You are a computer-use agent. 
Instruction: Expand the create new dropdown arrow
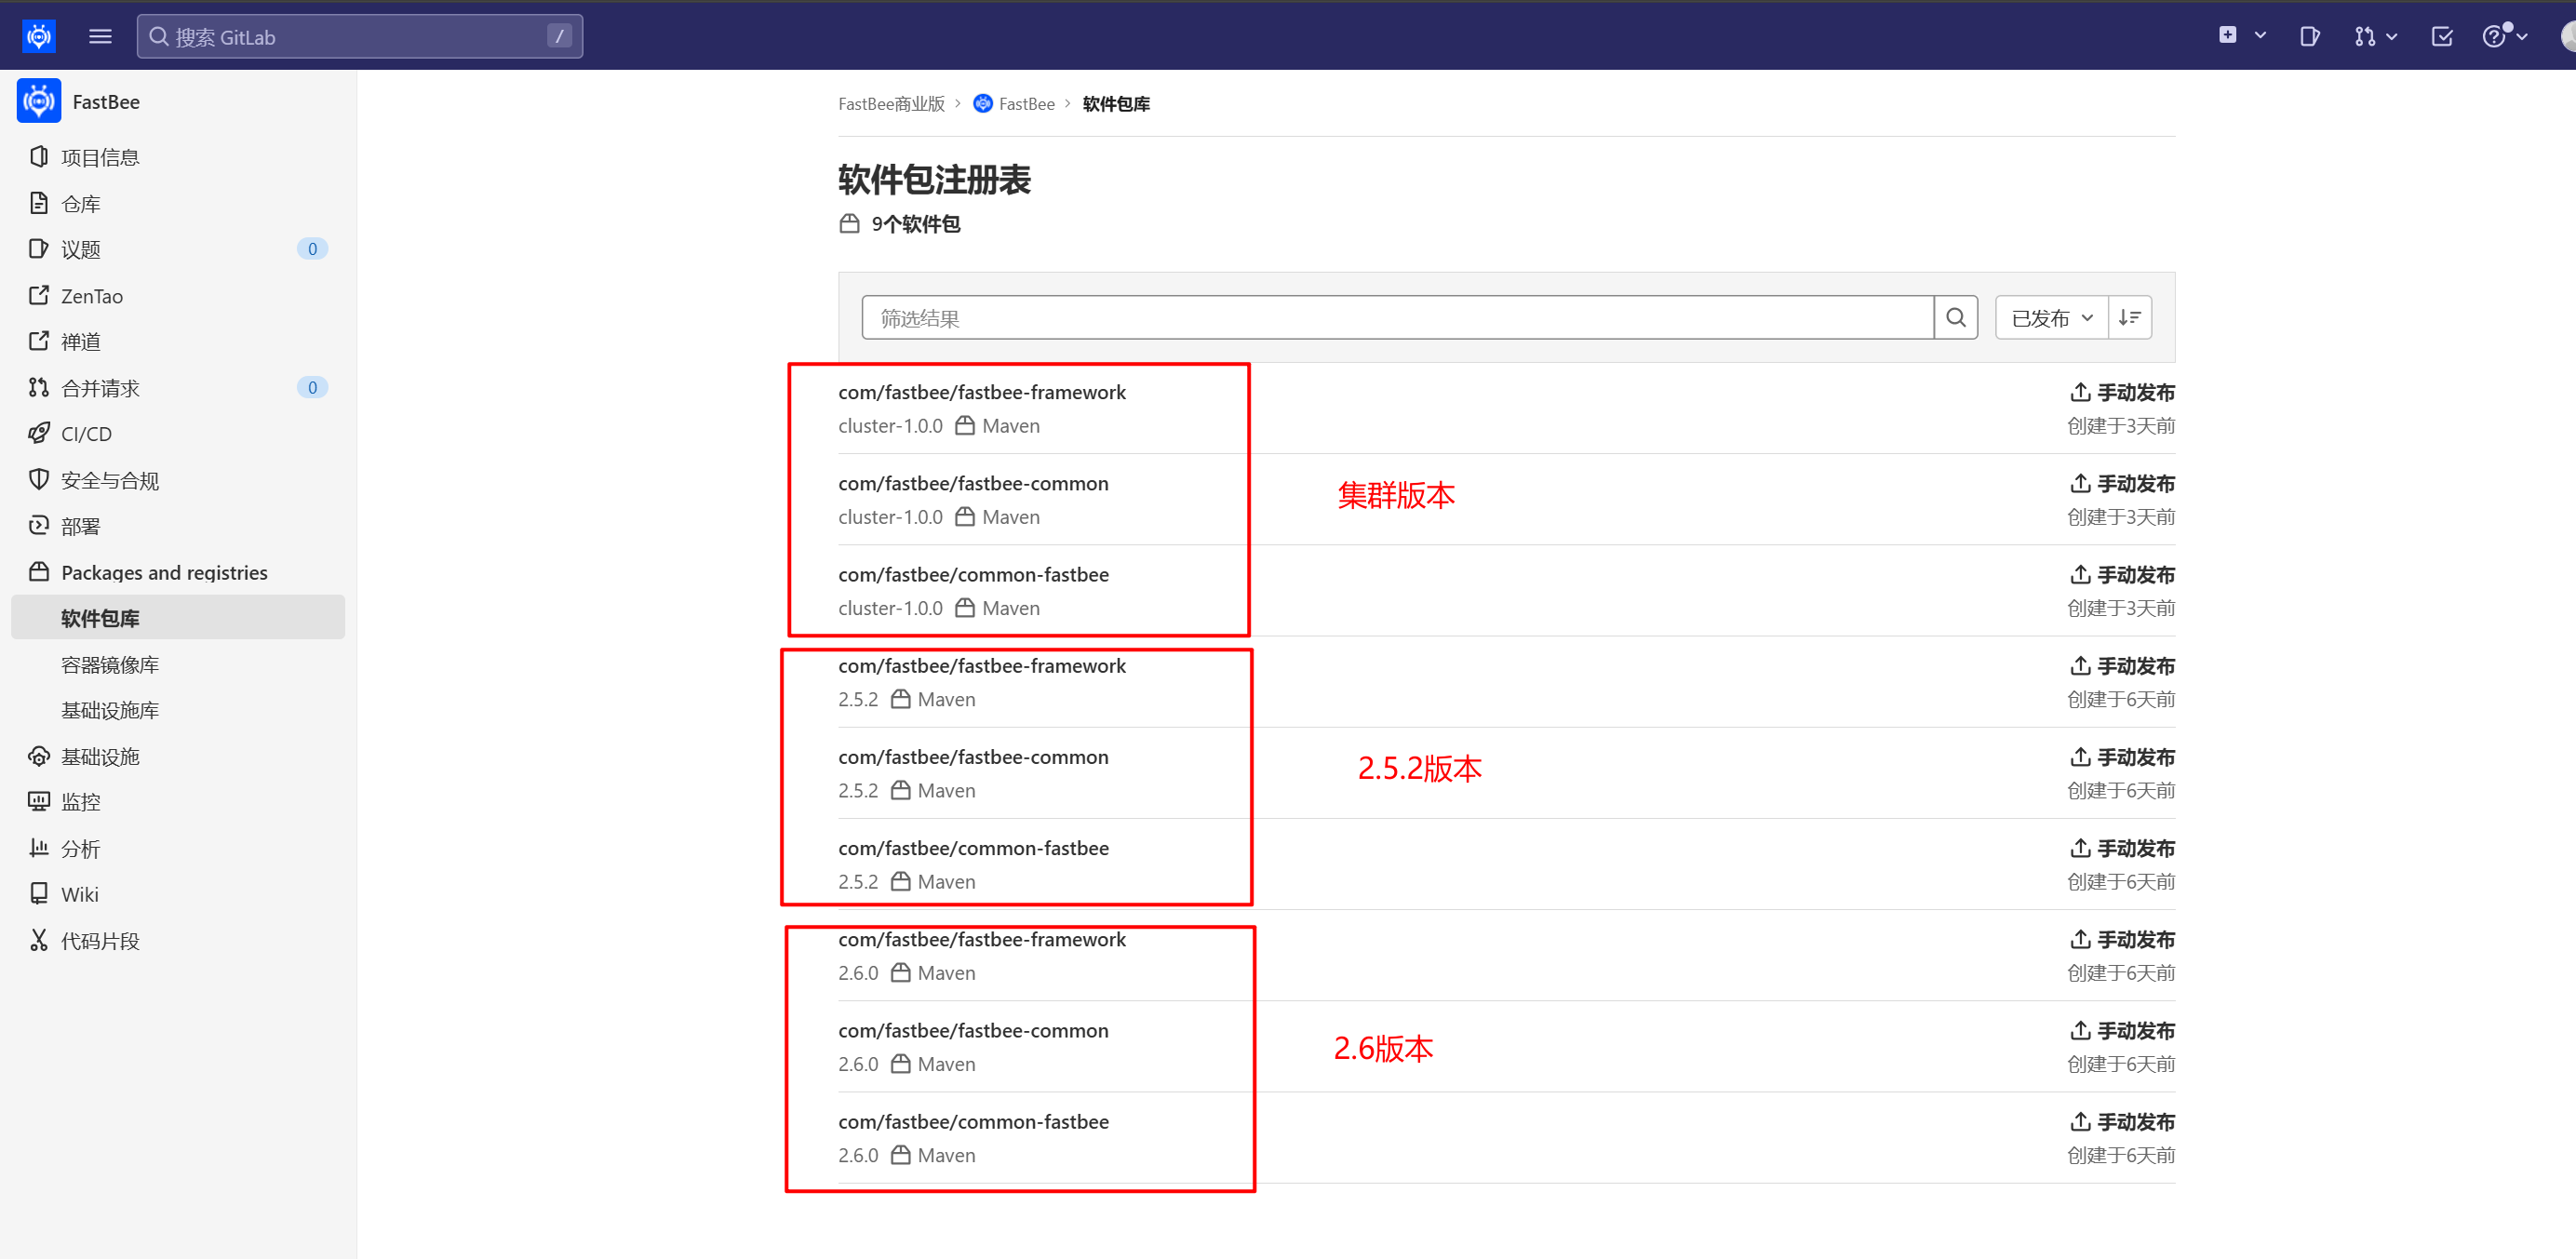point(2260,36)
